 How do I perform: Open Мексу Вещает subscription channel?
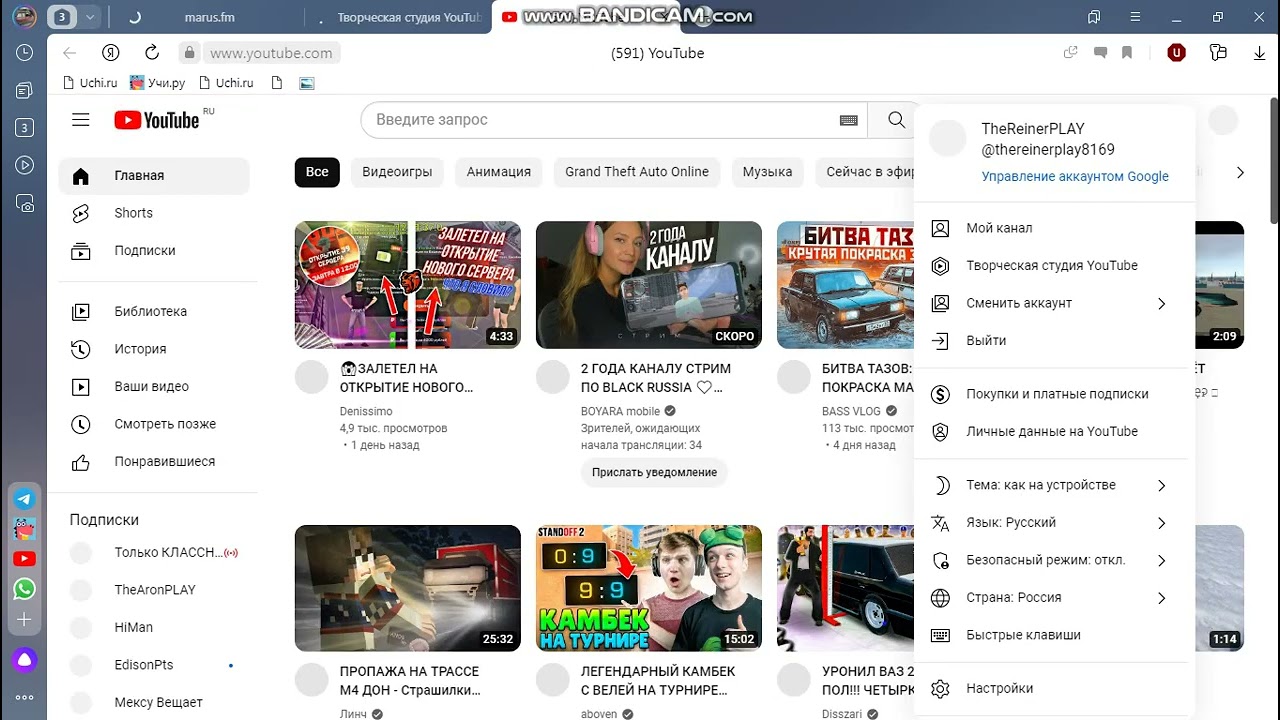click(154, 702)
